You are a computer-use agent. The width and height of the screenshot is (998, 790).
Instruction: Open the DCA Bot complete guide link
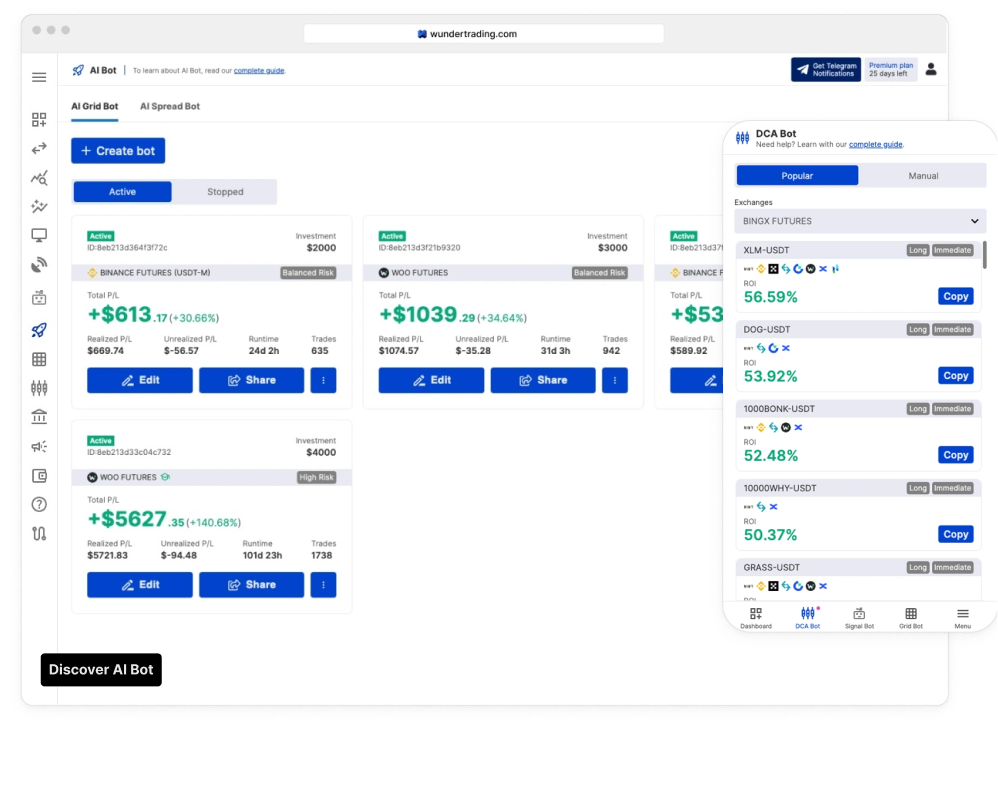point(875,145)
